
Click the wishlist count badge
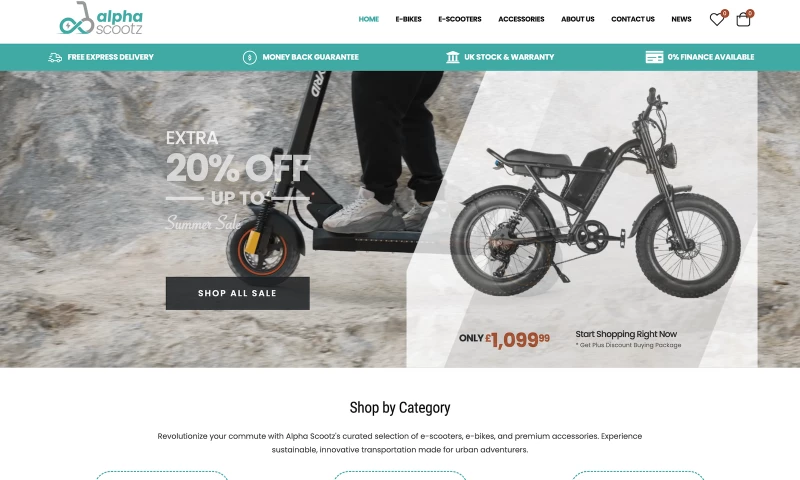tap(724, 13)
